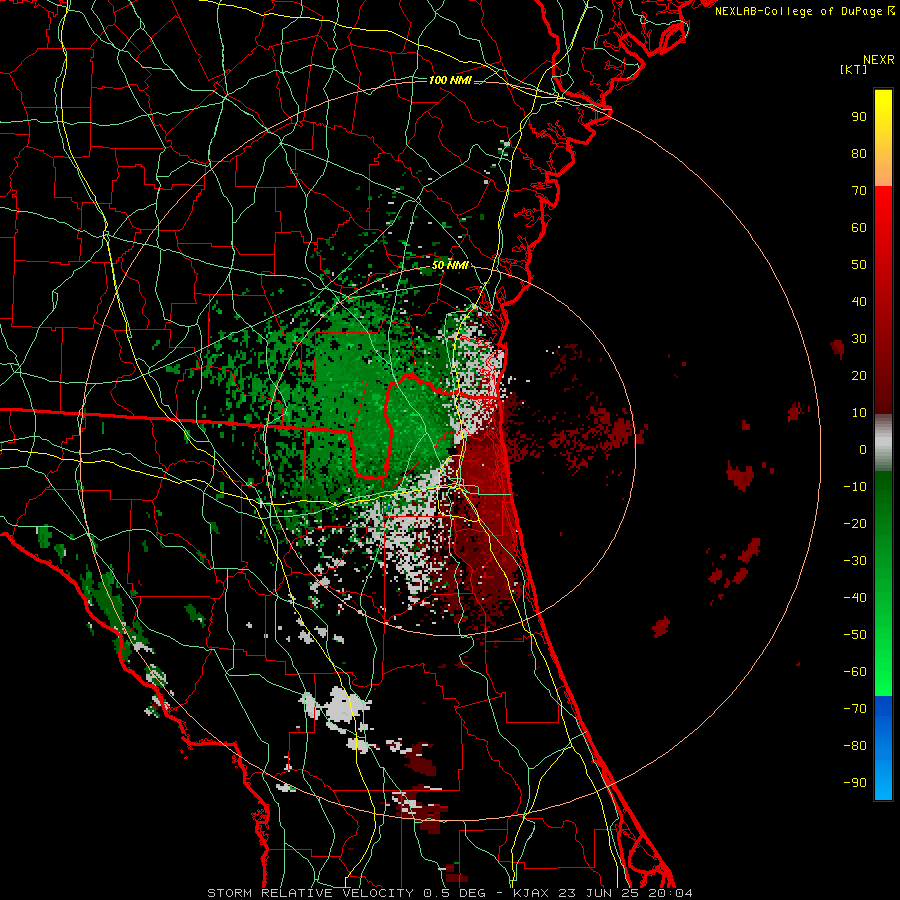Click the 10 value on the velocity scale
This screenshot has height=900, width=900.
pyautogui.click(x=859, y=413)
